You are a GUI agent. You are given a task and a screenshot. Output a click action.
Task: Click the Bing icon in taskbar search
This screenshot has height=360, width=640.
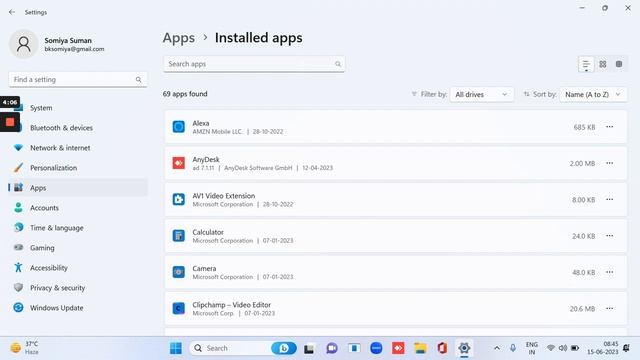click(284, 348)
